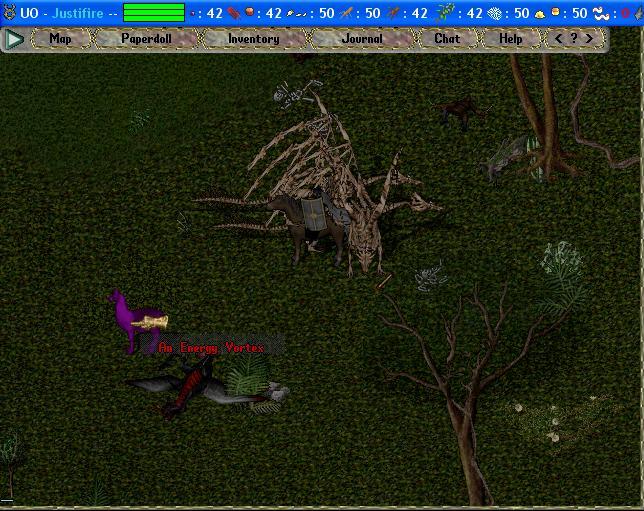Click the brown mandrake counter icon beside the third 42
The image size is (644, 511).
(393, 13)
